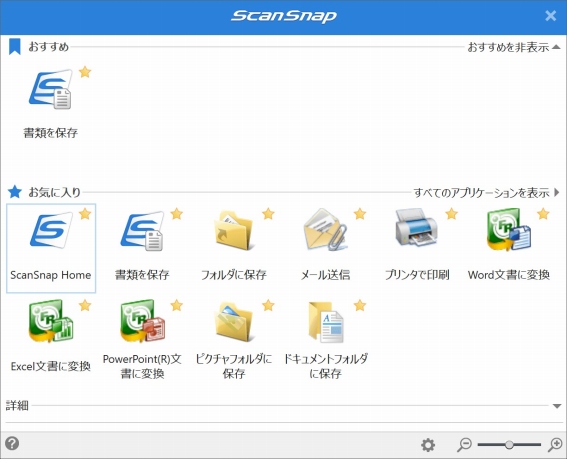
Task: Click the 詳細 section label
Action: (x=17, y=405)
